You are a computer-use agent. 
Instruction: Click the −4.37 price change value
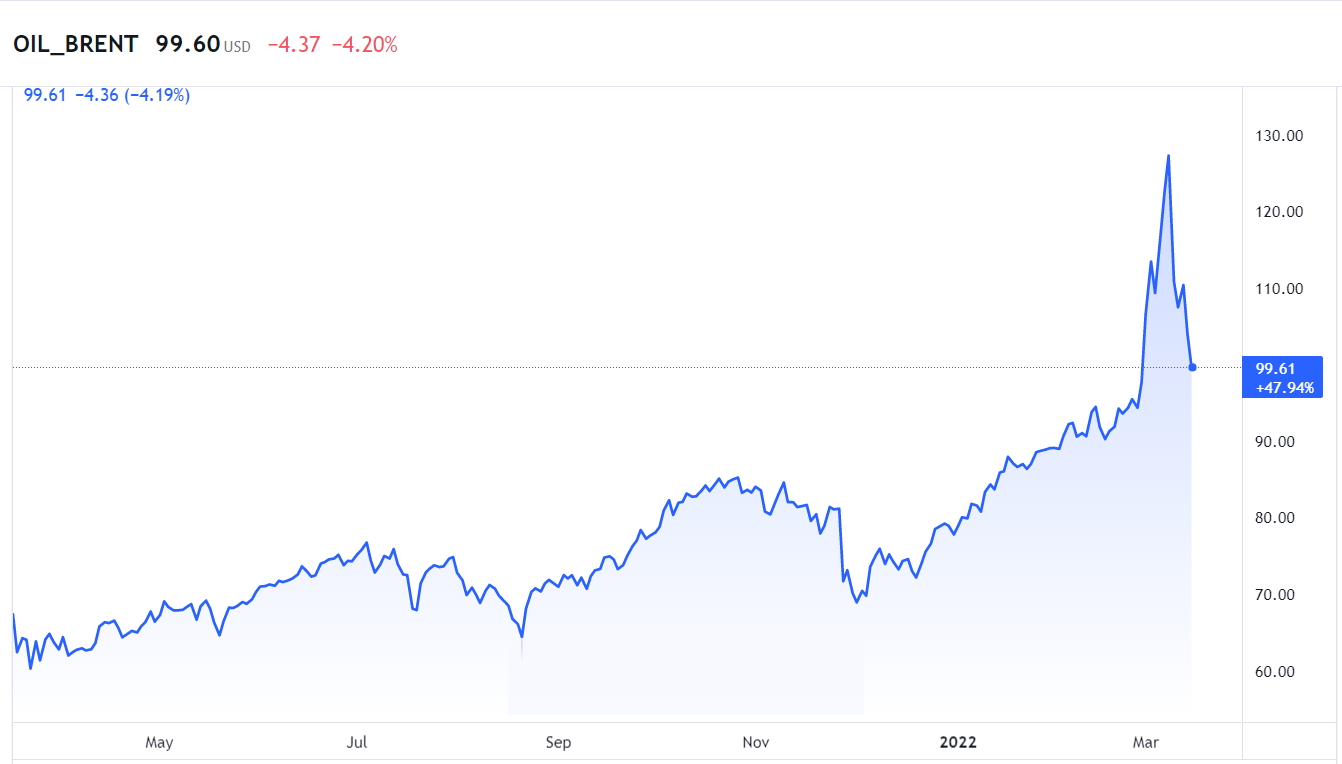pyautogui.click(x=293, y=45)
